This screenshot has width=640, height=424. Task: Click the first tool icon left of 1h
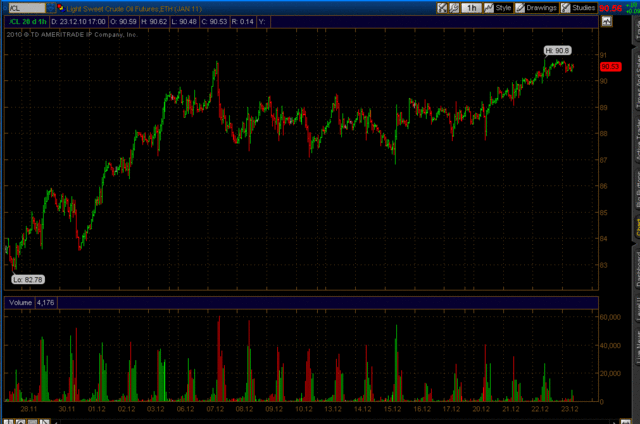(441, 8)
